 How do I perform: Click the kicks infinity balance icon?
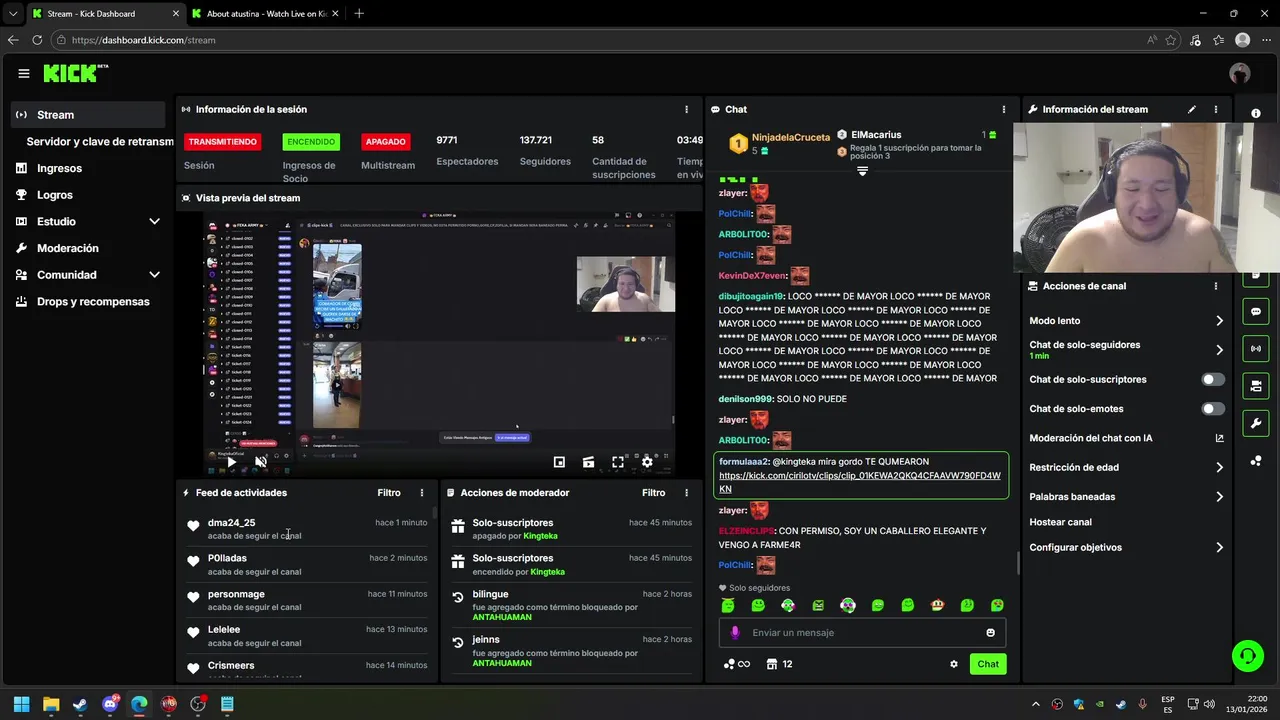736,664
